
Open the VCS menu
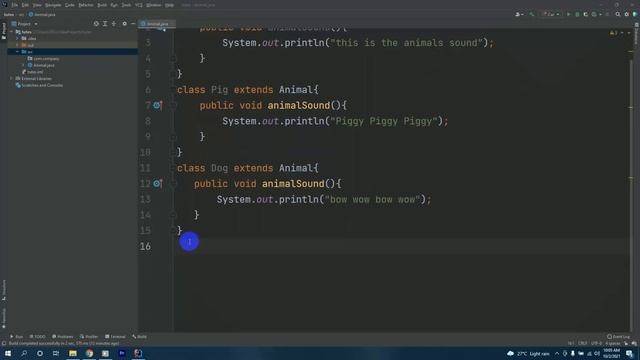[x=139, y=5]
